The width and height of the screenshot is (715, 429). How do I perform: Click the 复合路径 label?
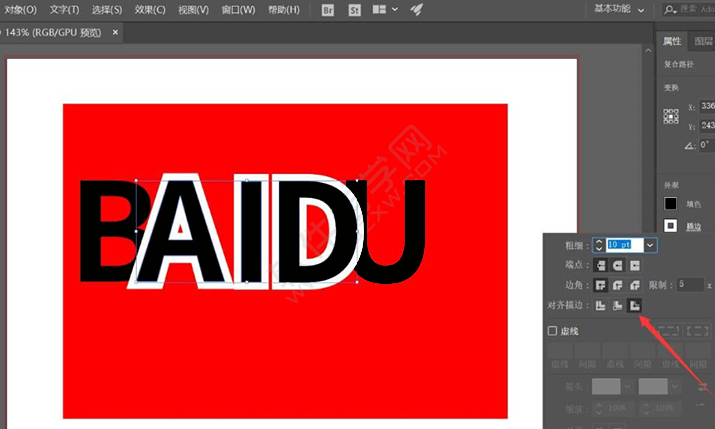tap(679, 64)
